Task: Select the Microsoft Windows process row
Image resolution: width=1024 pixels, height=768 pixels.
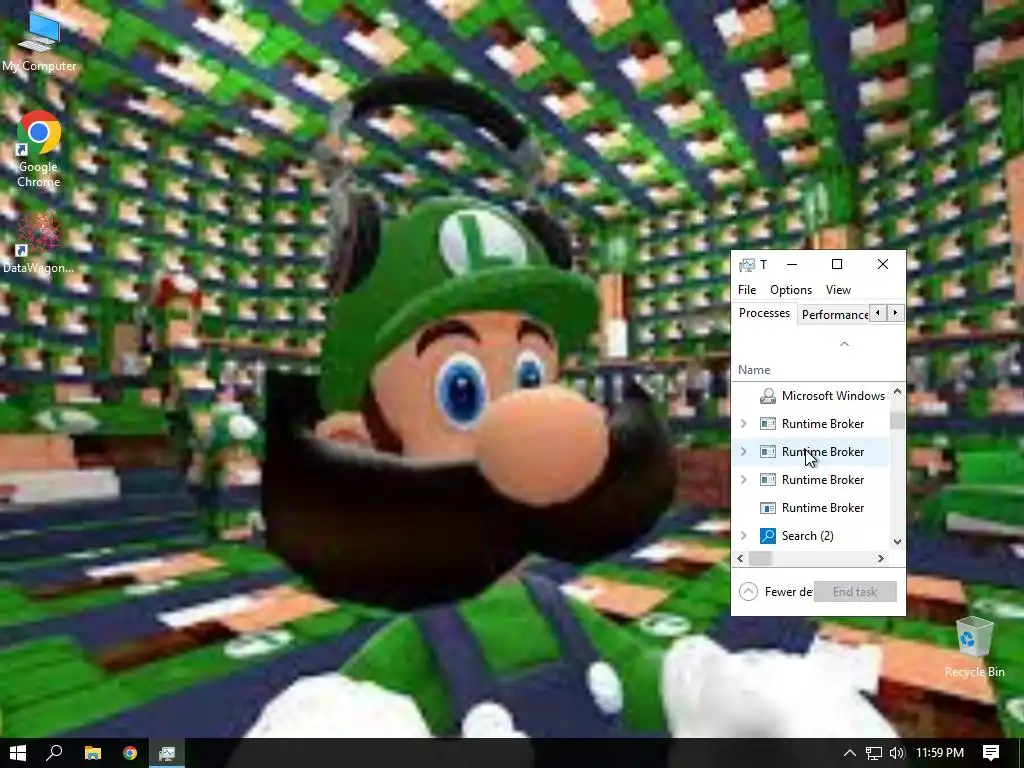Action: [x=810, y=396]
